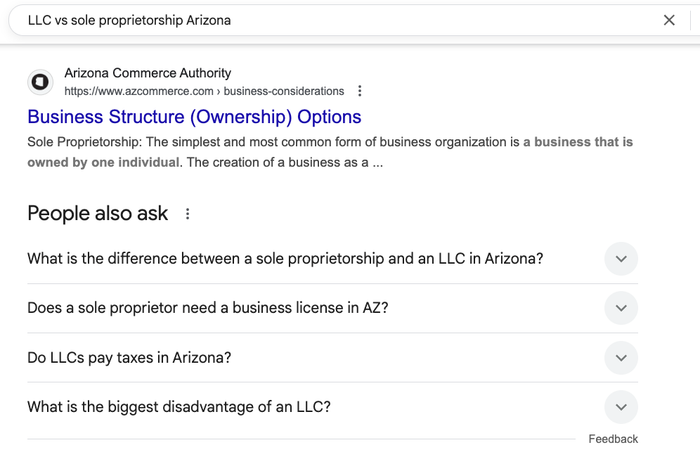Open the three-dot menu beside the azcommerce URL
This screenshot has width=700, height=462.
click(x=360, y=91)
